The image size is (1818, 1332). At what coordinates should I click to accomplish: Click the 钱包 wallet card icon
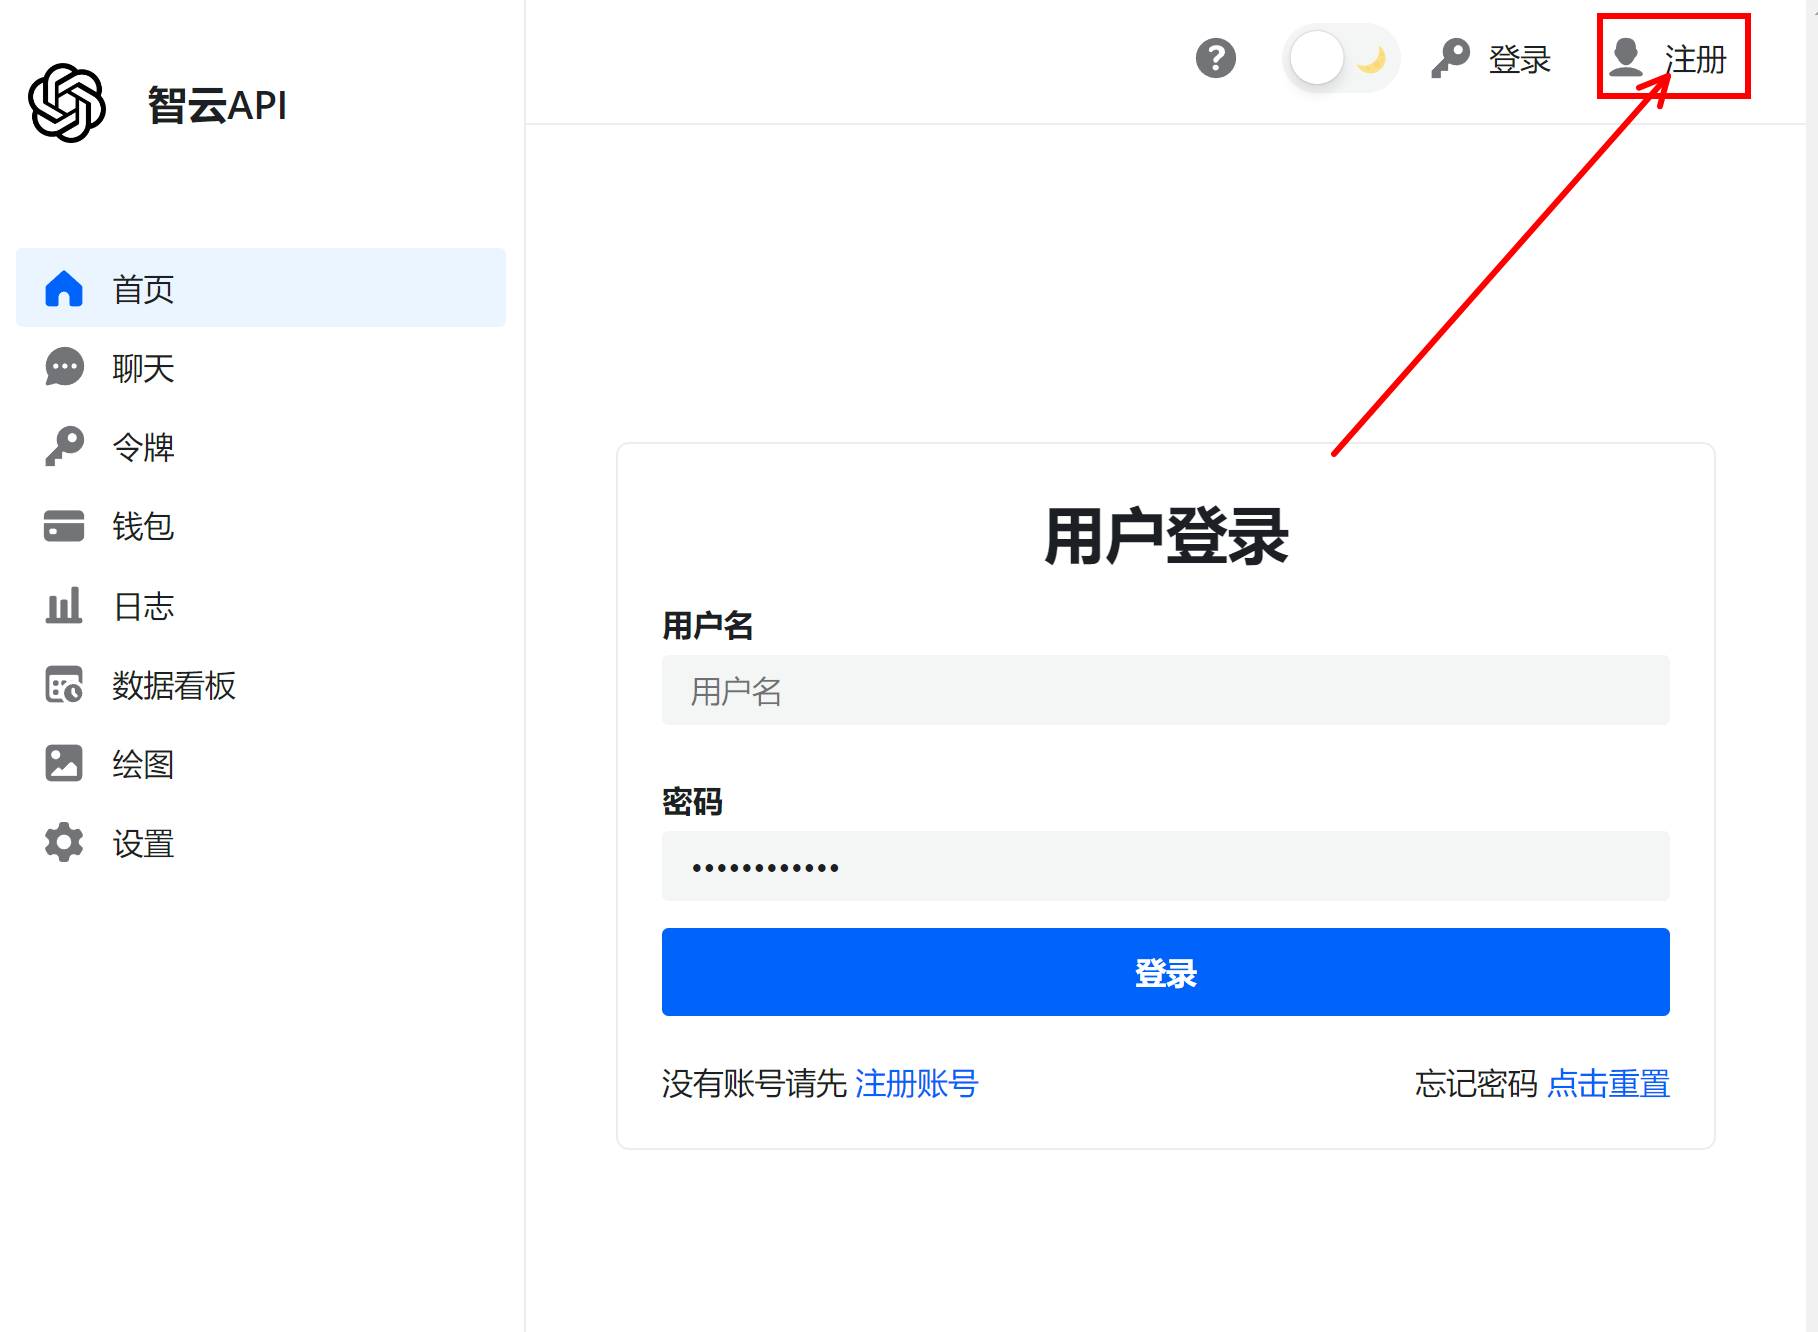coord(64,526)
